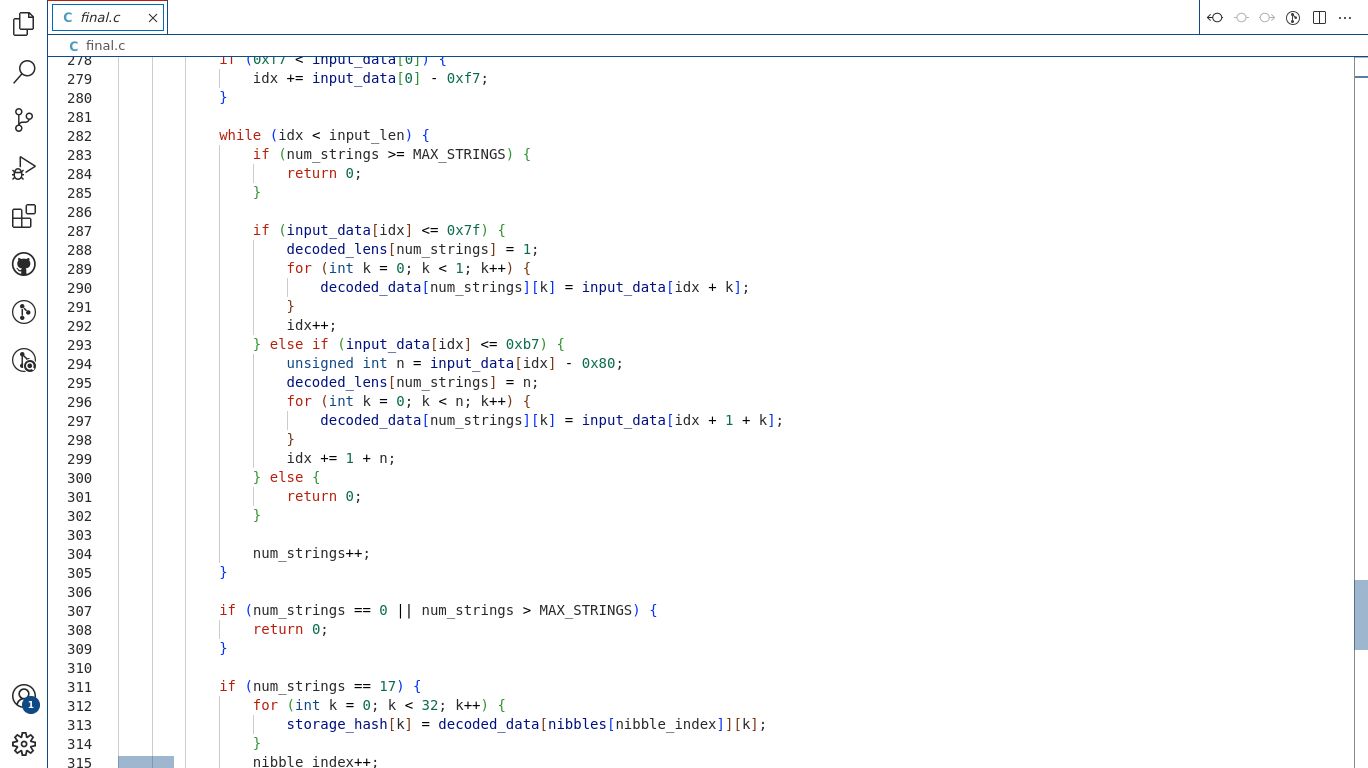The width and height of the screenshot is (1368, 768).
Task: Click 'for (int k = 0; k < 32; k++) {' line
Action: pyautogui.click(x=379, y=706)
